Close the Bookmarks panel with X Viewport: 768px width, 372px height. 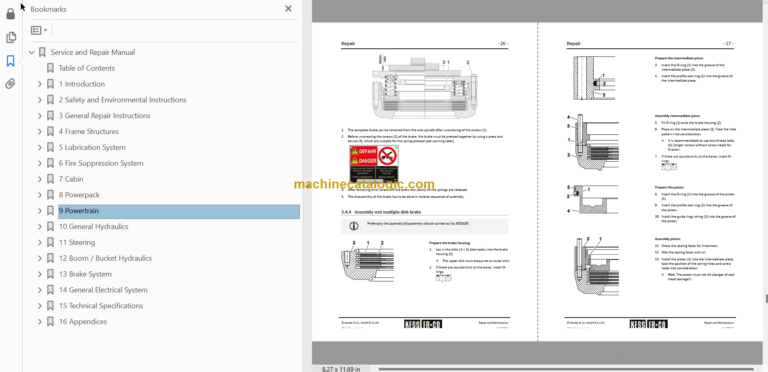(x=288, y=9)
